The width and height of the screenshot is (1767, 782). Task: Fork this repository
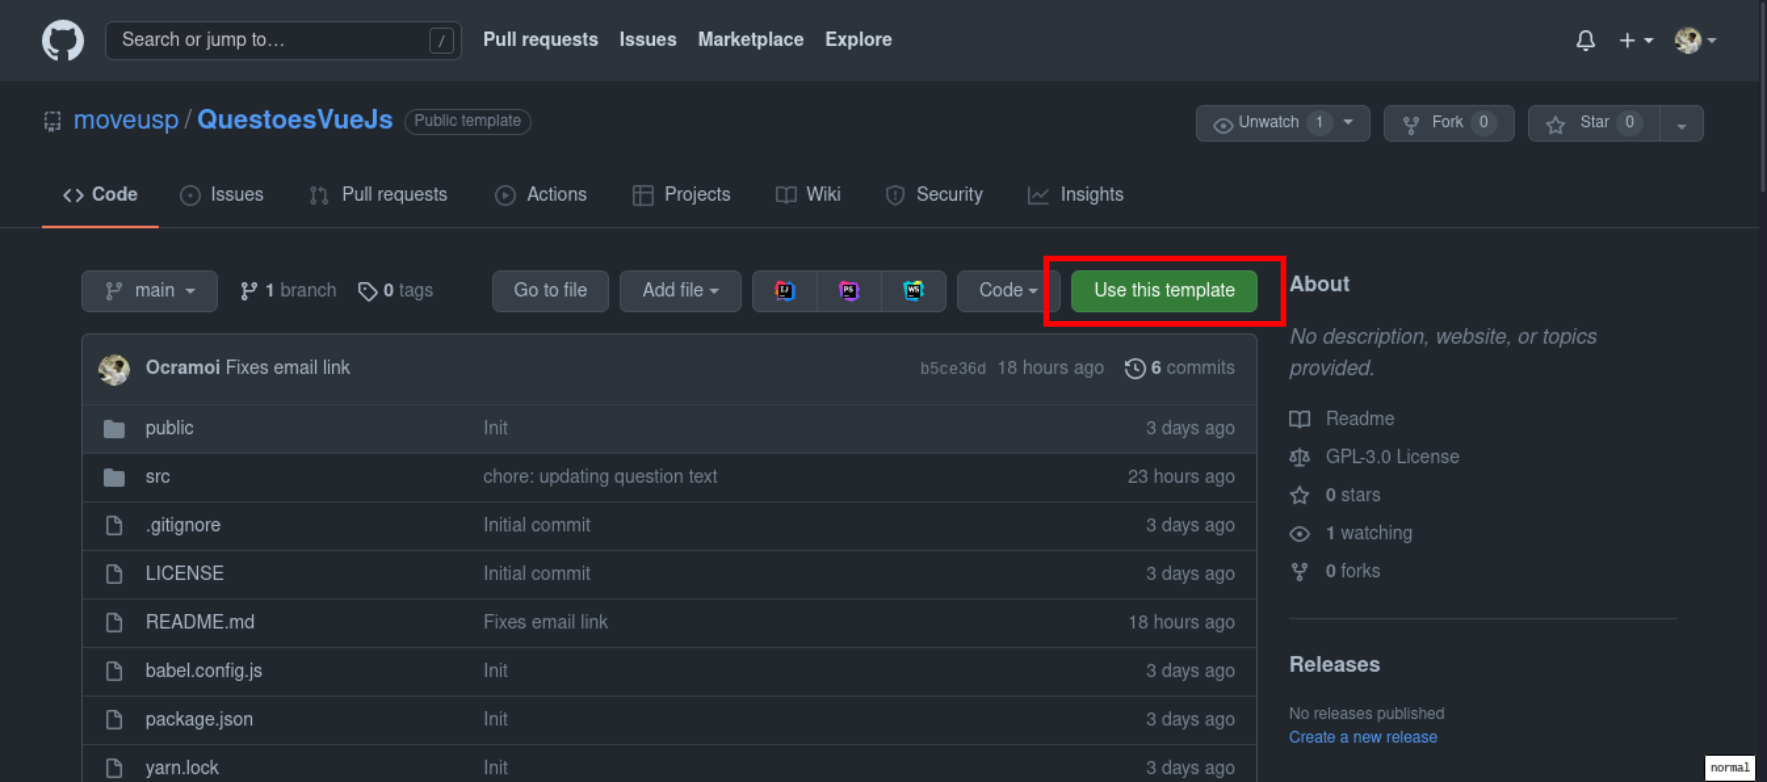click(1449, 123)
